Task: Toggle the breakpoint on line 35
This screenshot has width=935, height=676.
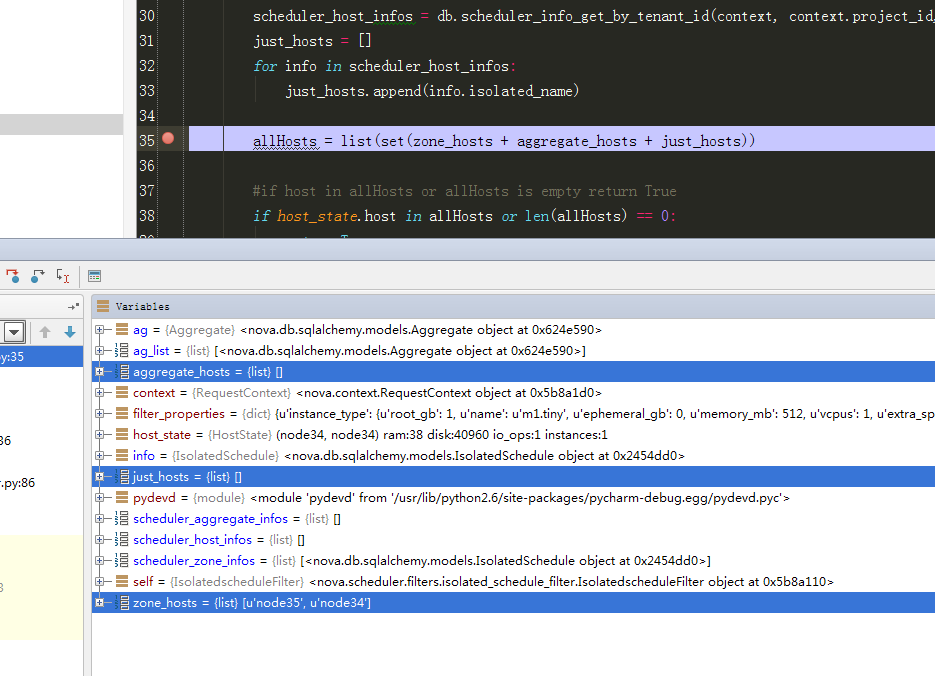Action: click(168, 138)
